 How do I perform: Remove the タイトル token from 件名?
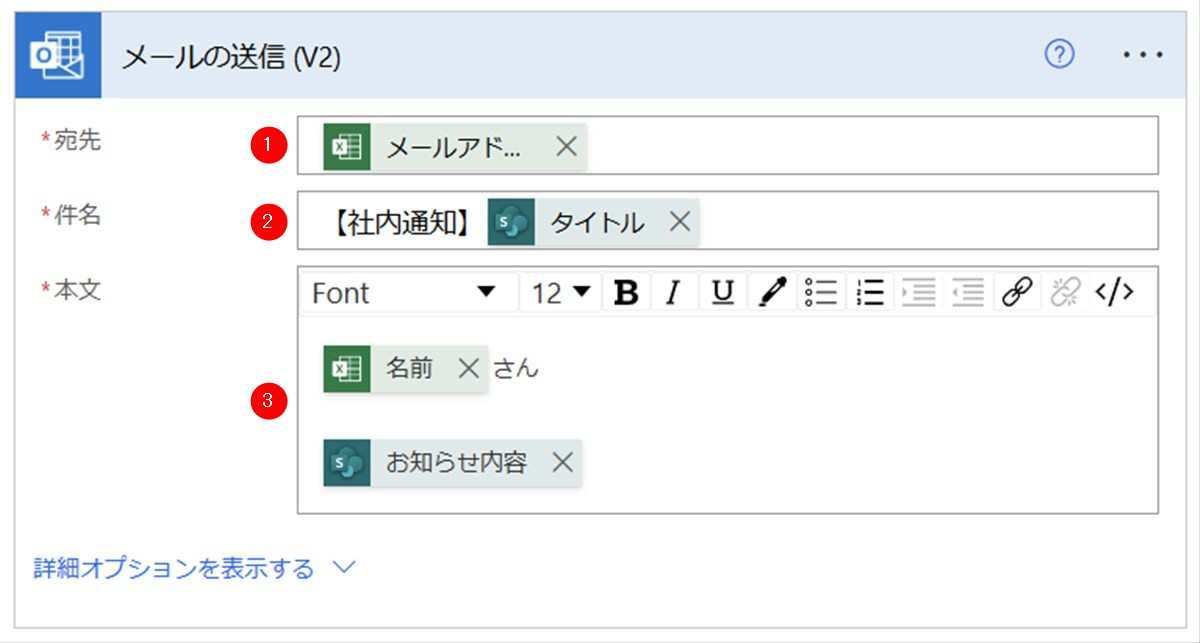679,222
